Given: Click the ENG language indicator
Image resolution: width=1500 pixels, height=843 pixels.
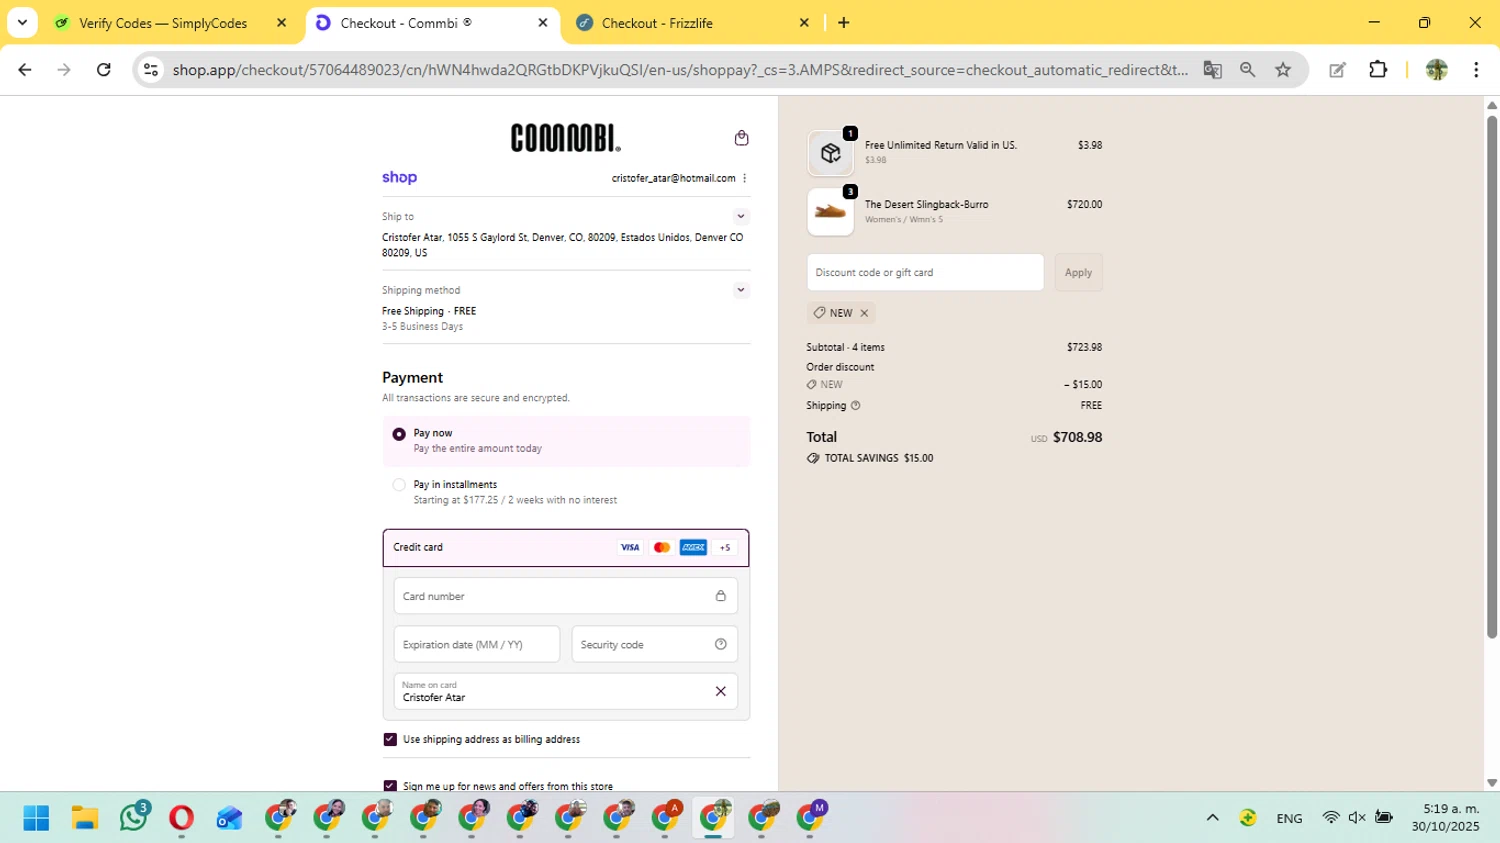Looking at the screenshot, I should (1289, 818).
